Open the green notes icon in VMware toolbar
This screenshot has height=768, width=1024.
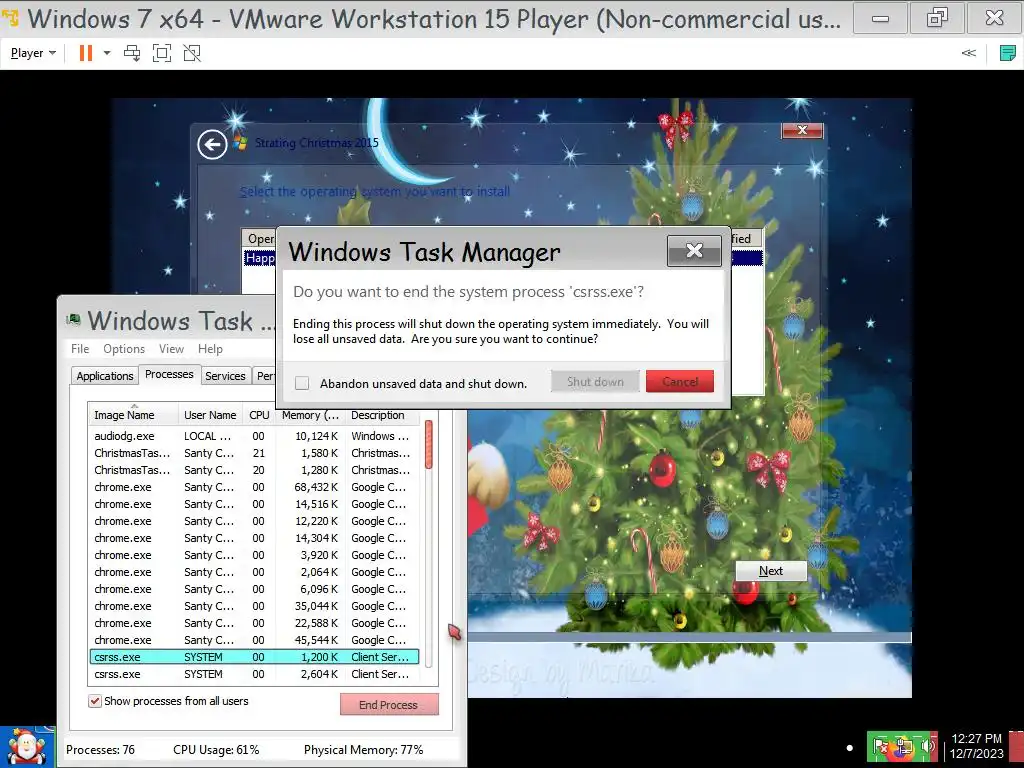(1008, 53)
